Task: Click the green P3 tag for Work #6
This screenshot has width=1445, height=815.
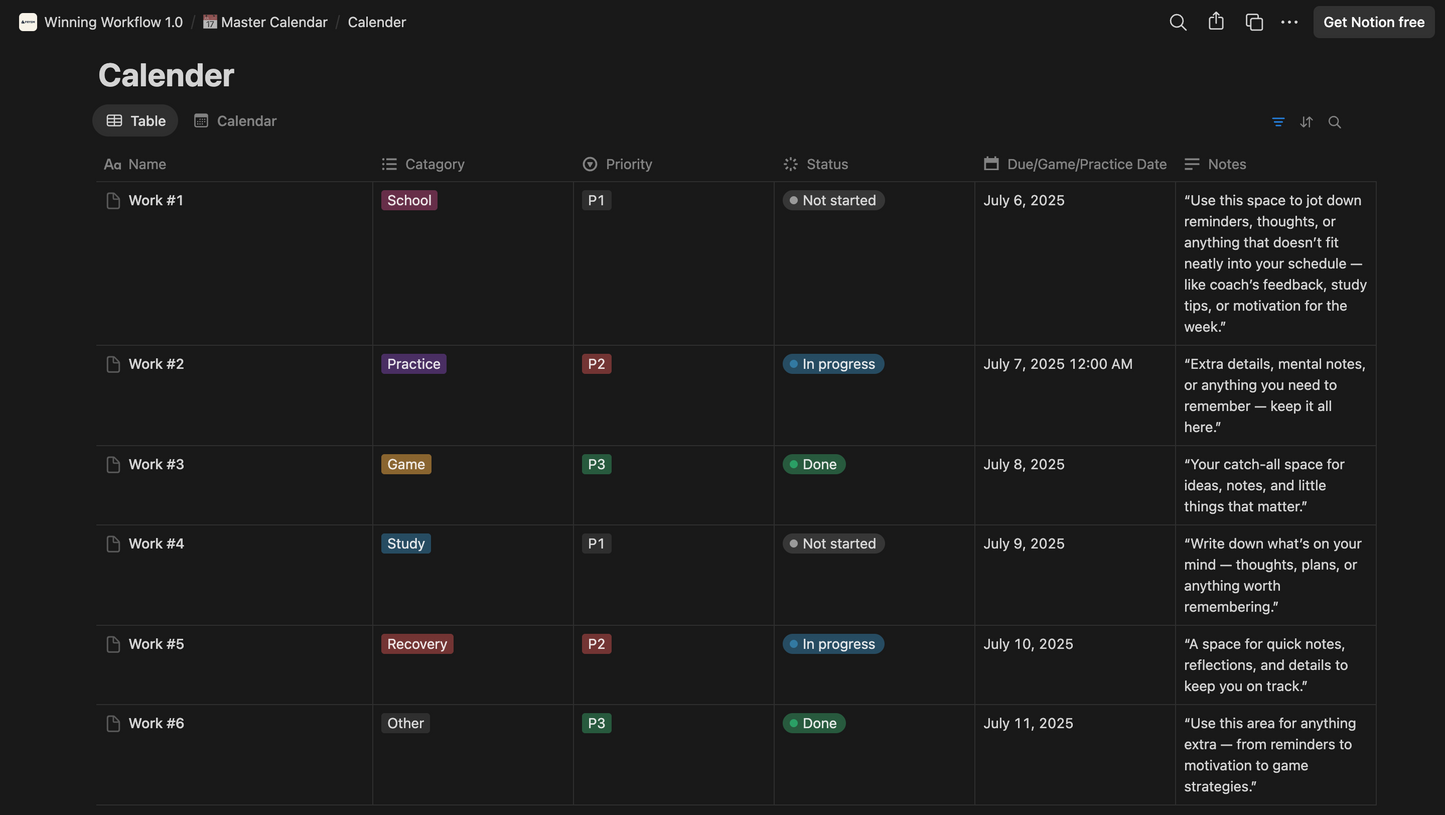Action: (x=596, y=723)
